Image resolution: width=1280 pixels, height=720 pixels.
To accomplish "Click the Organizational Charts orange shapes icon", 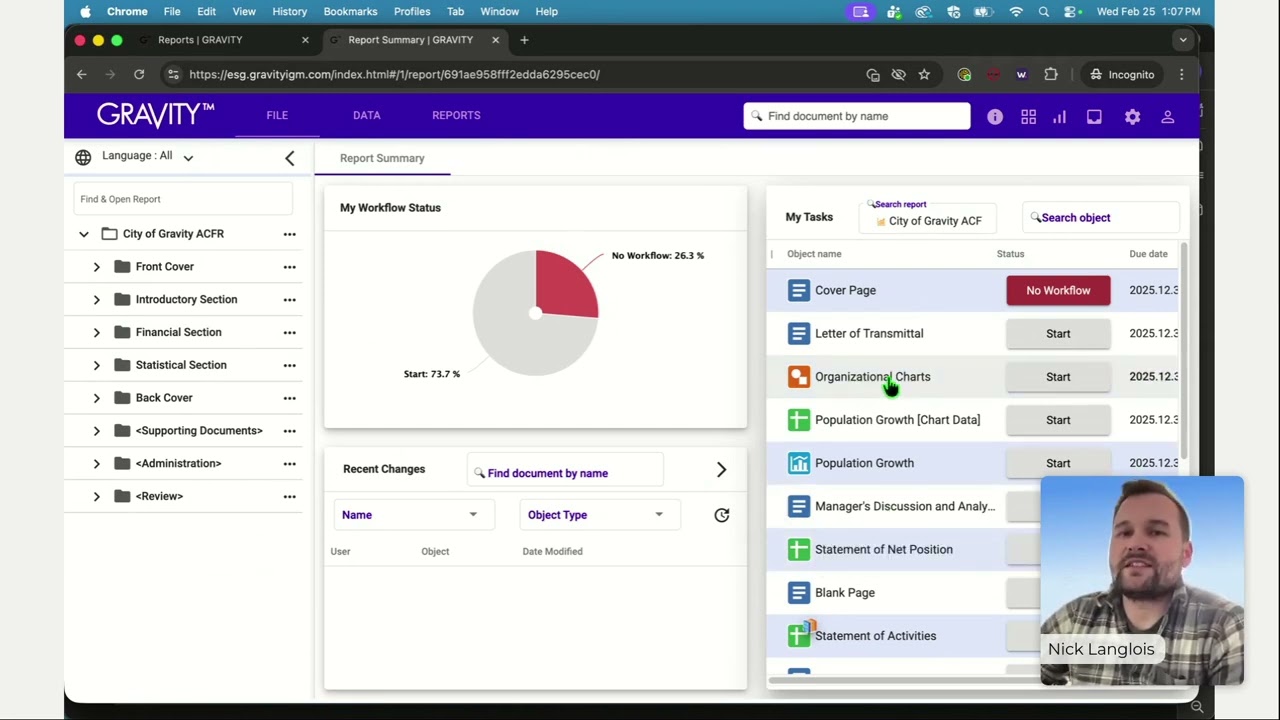I will coord(798,377).
